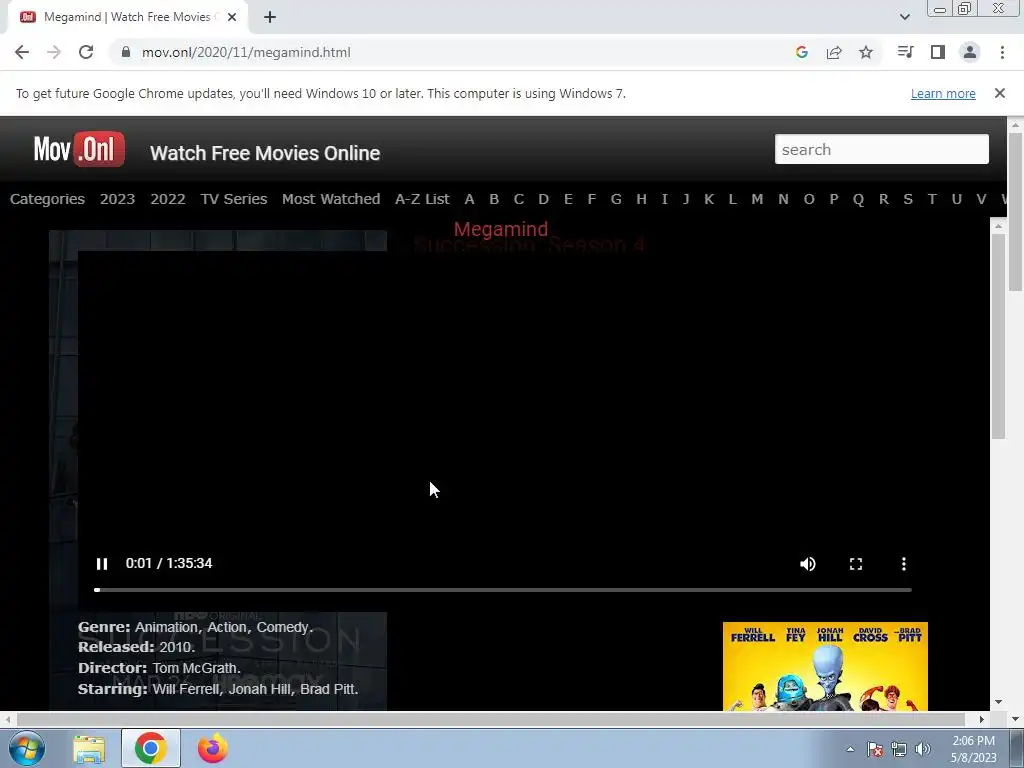Image resolution: width=1024 pixels, height=768 pixels.
Task: Open the Windows Start menu
Action: click(x=27, y=748)
